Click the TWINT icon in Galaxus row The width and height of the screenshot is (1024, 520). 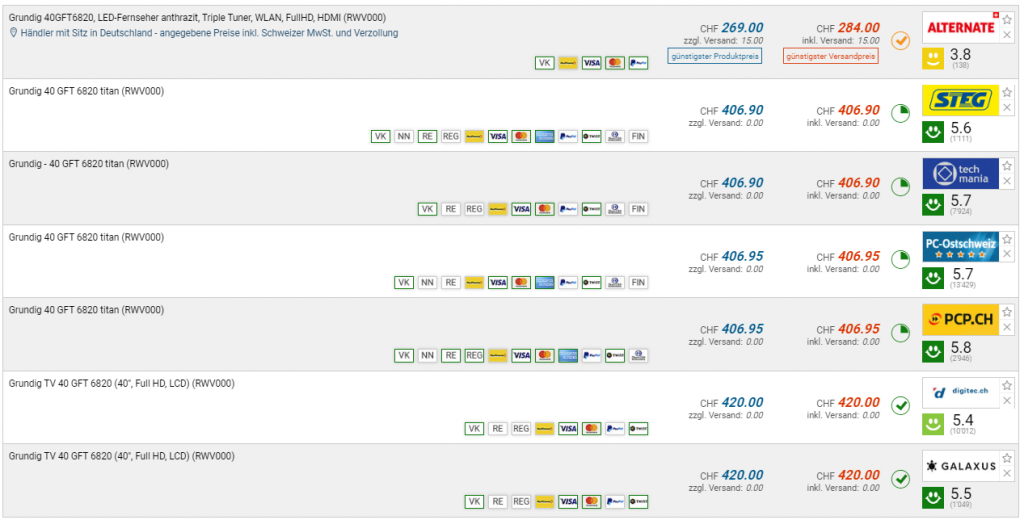[638, 501]
